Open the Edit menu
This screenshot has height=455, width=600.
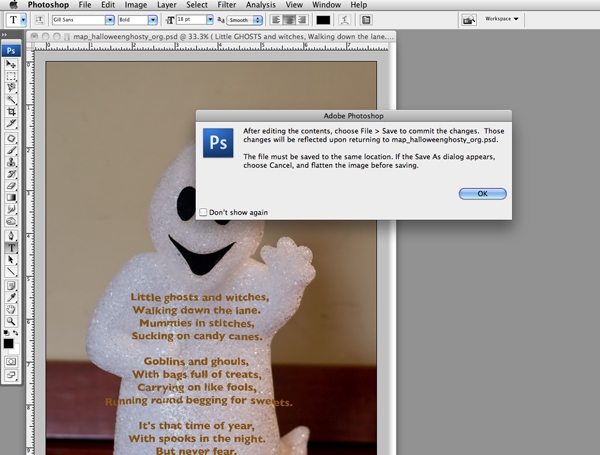(108, 5)
